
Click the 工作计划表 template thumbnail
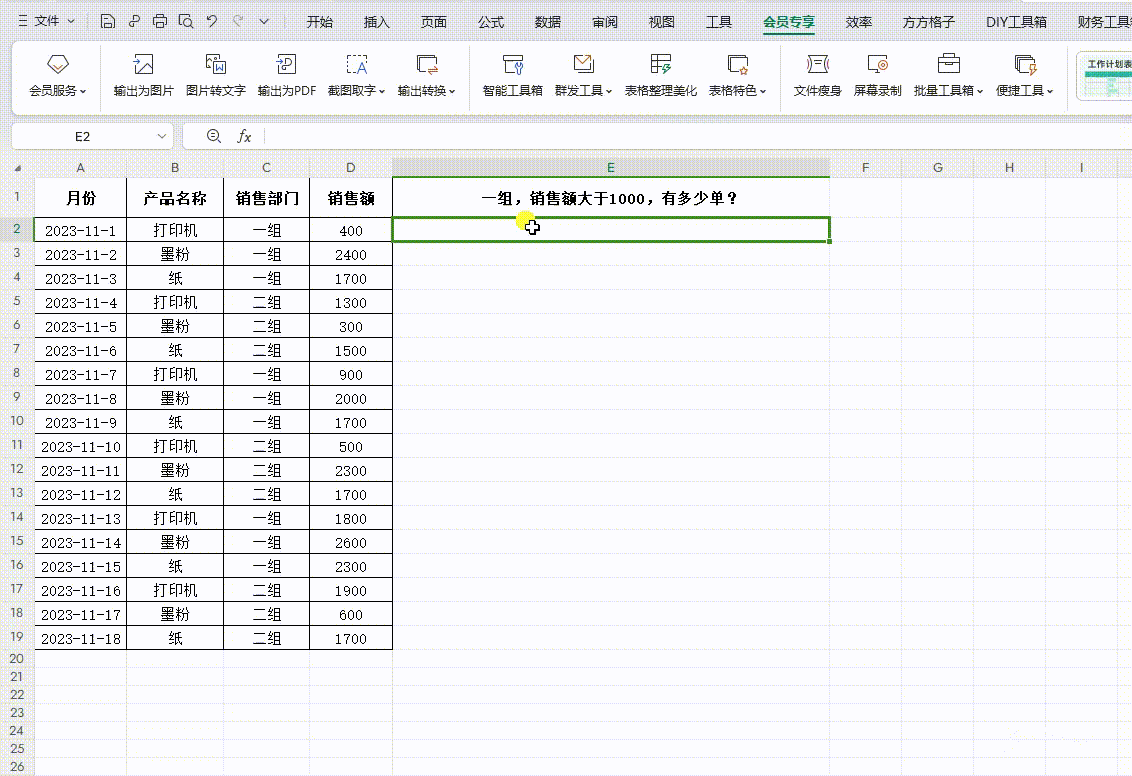pyautogui.click(x=1105, y=77)
